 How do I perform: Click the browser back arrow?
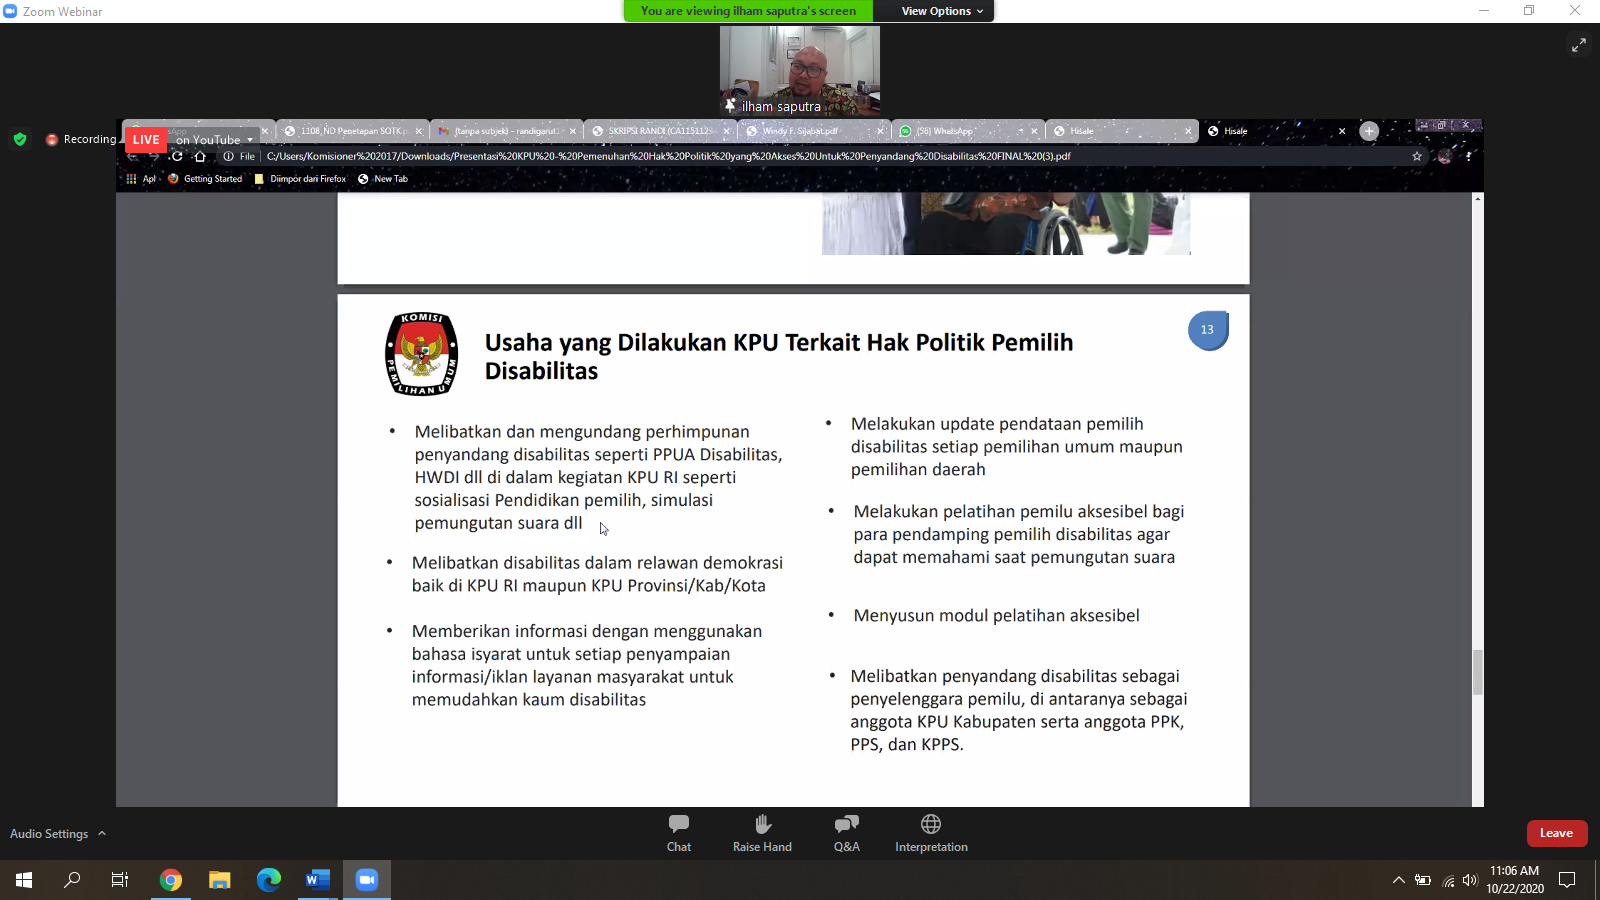[x=133, y=156]
